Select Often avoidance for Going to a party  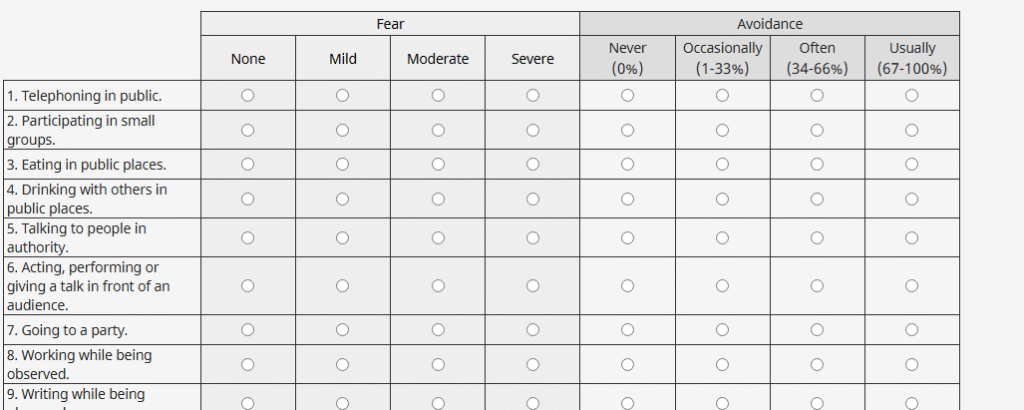point(817,330)
